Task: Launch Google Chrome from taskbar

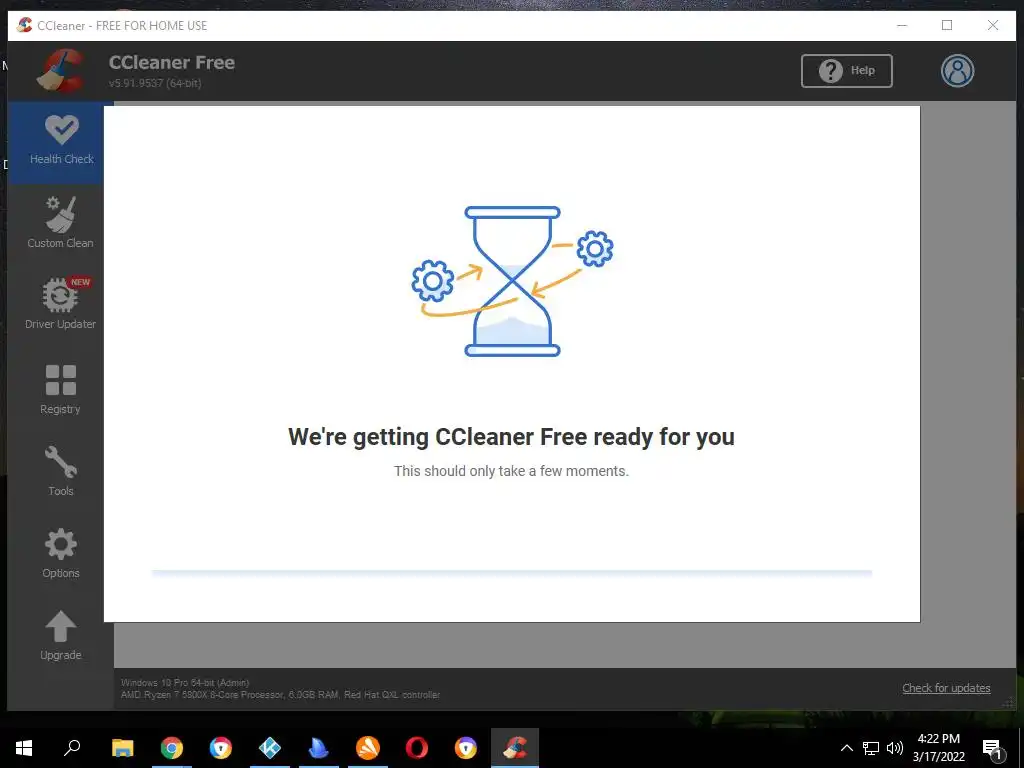Action: [x=172, y=748]
